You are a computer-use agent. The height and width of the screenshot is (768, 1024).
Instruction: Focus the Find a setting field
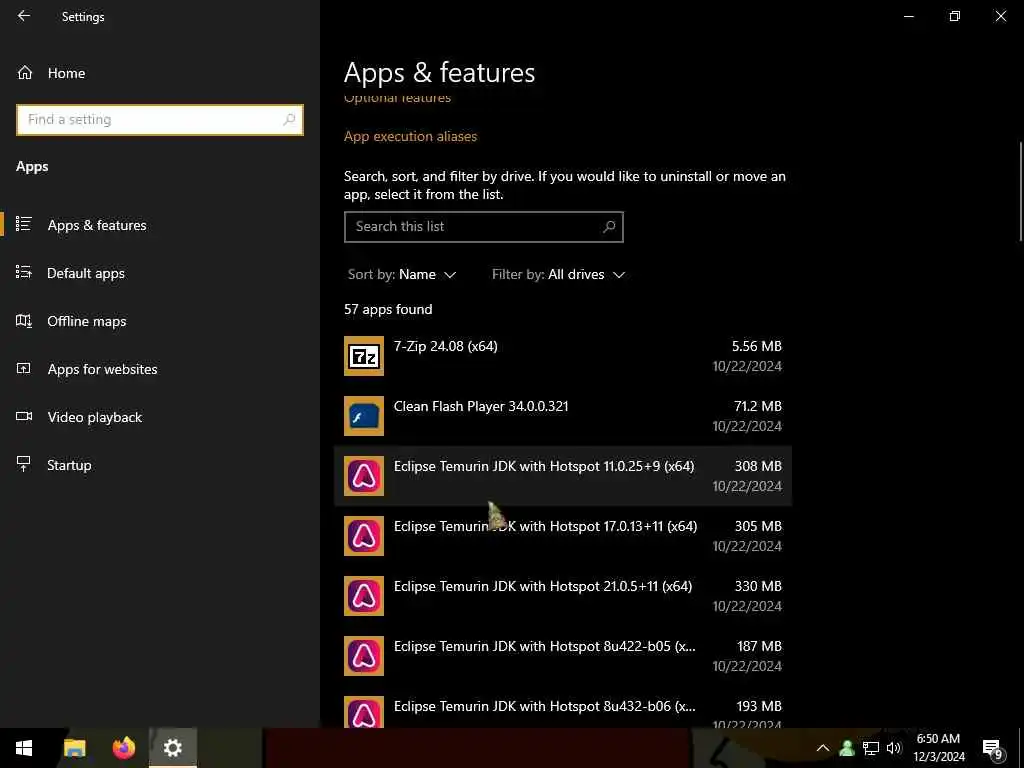pos(160,120)
